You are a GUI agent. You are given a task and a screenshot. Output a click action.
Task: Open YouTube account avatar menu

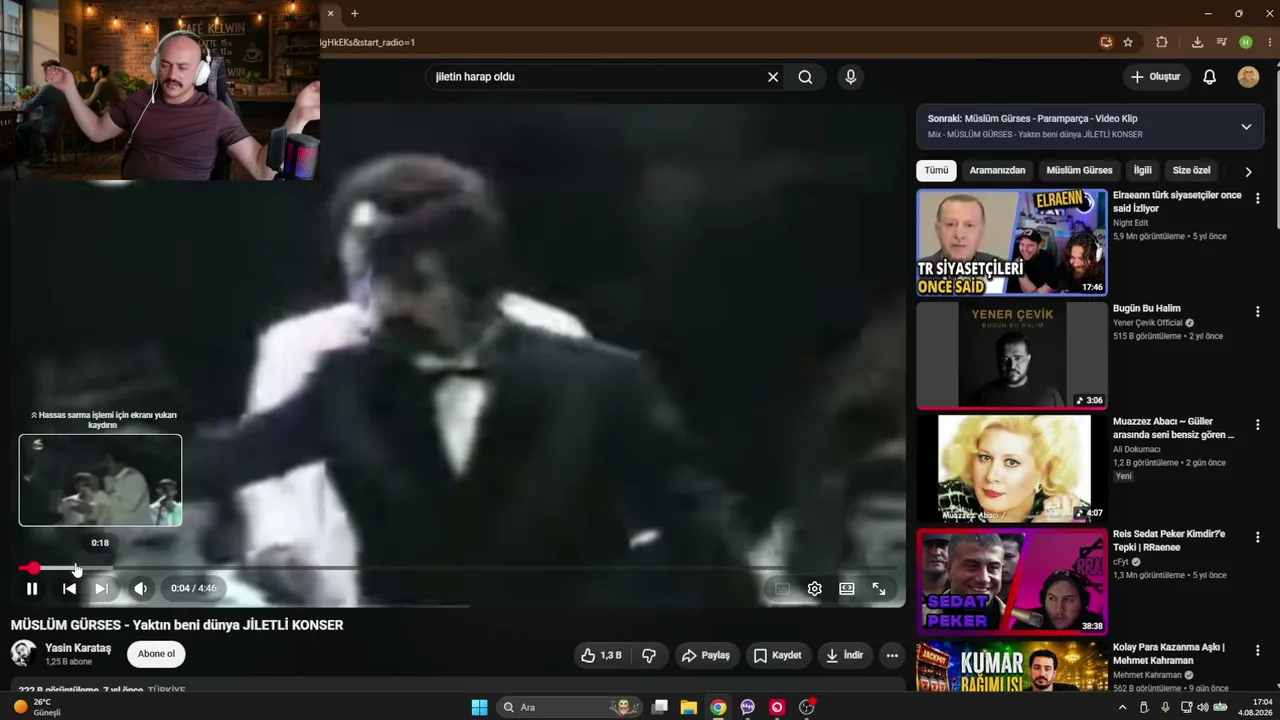1248,77
